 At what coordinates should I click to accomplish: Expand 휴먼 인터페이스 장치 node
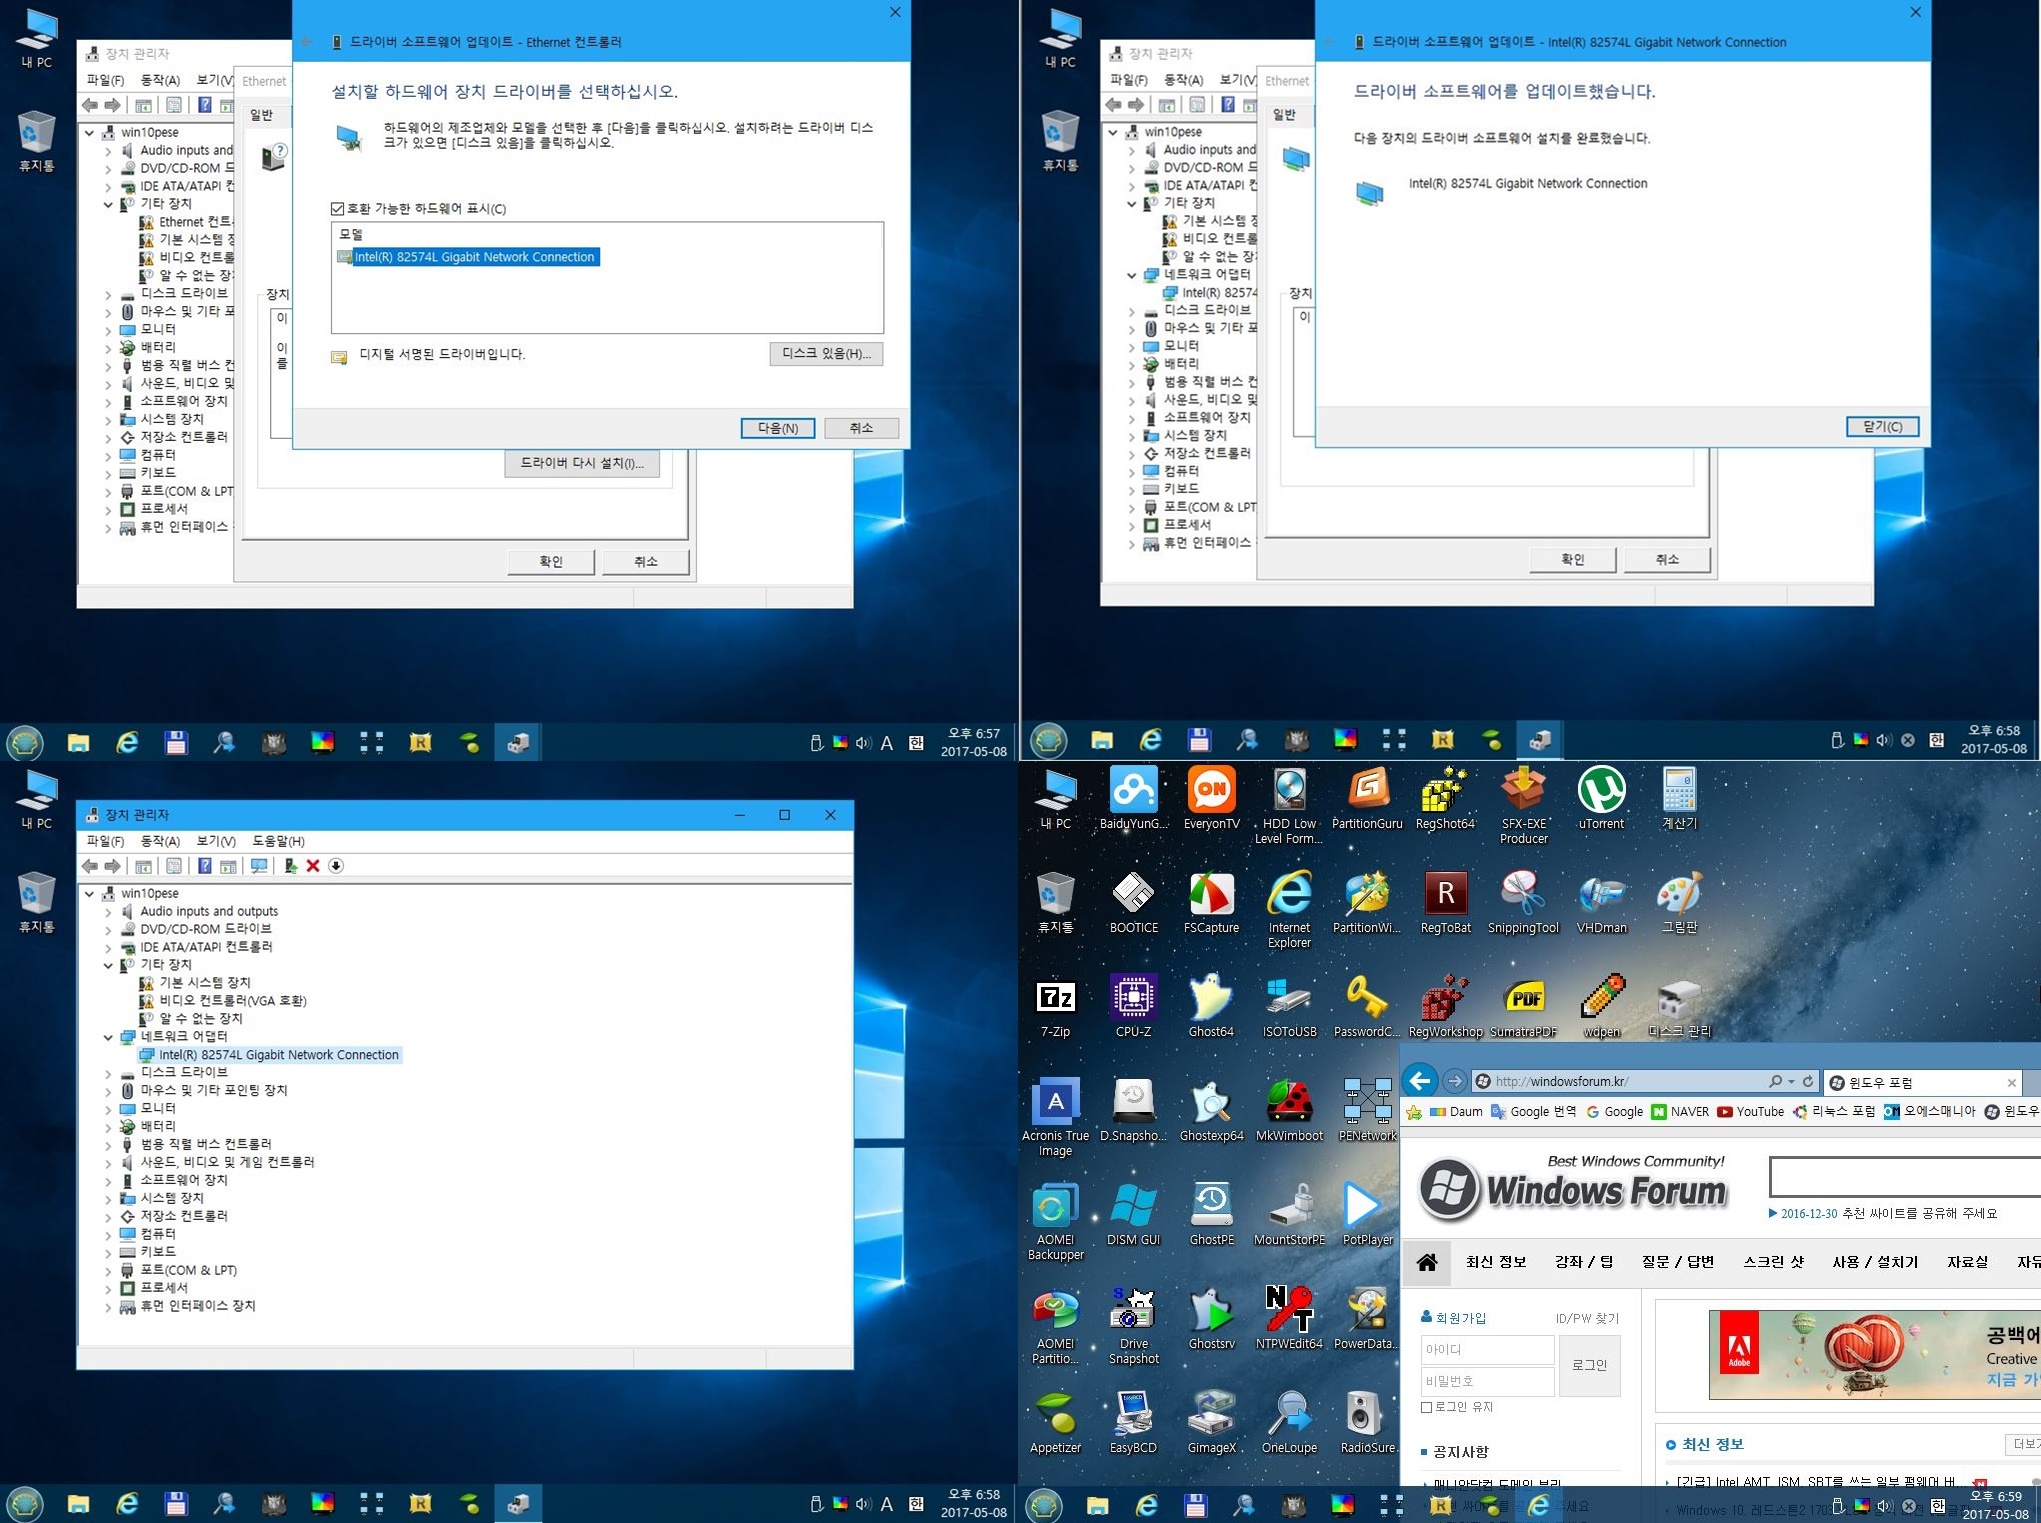click(x=108, y=1307)
